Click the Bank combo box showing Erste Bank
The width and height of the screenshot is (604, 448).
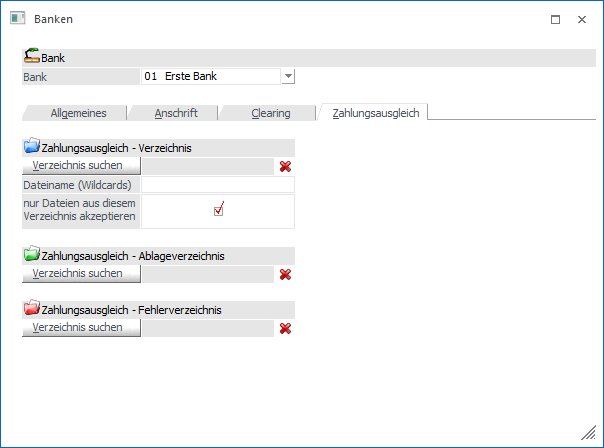(x=210, y=76)
